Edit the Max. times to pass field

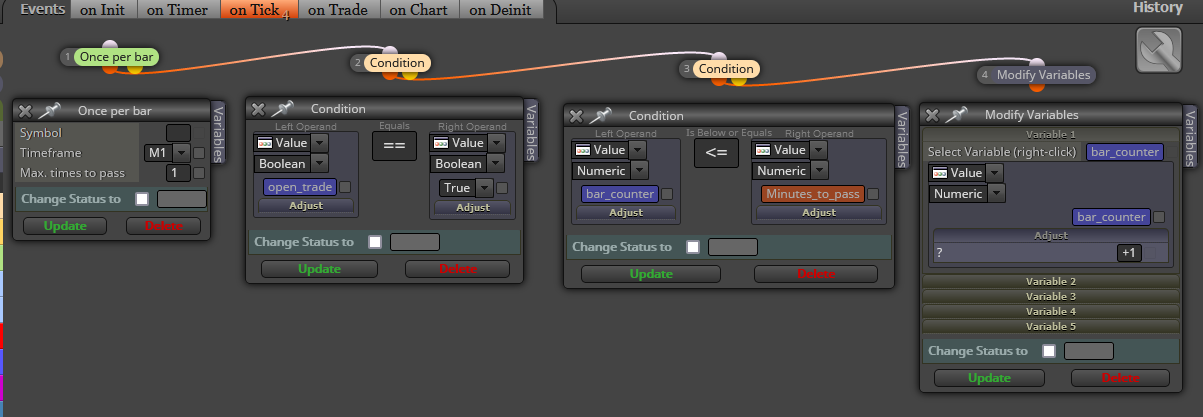(x=178, y=173)
